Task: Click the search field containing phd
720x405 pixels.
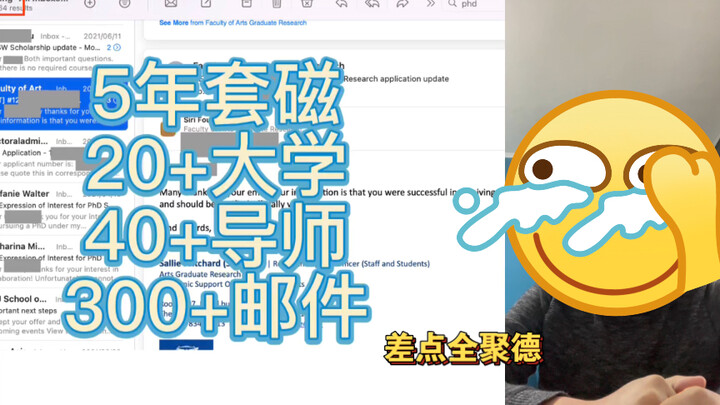Action: 475,6
